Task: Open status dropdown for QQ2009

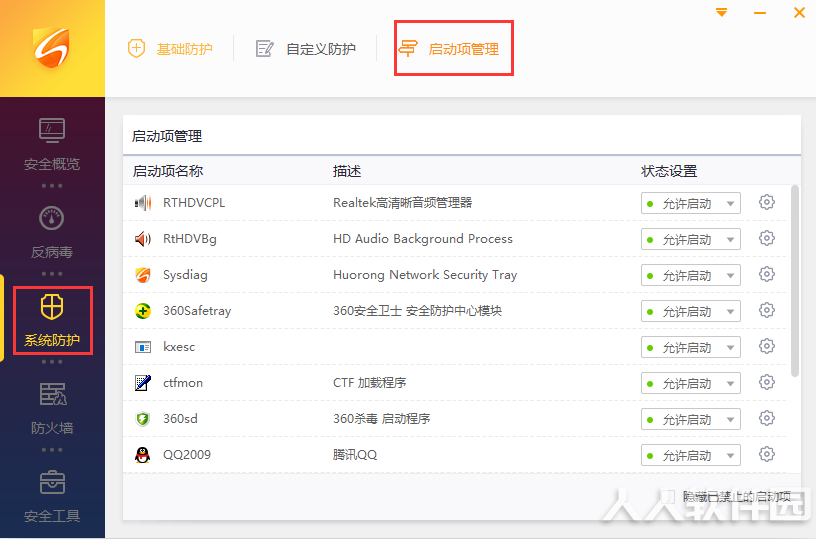Action: tap(691, 455)
